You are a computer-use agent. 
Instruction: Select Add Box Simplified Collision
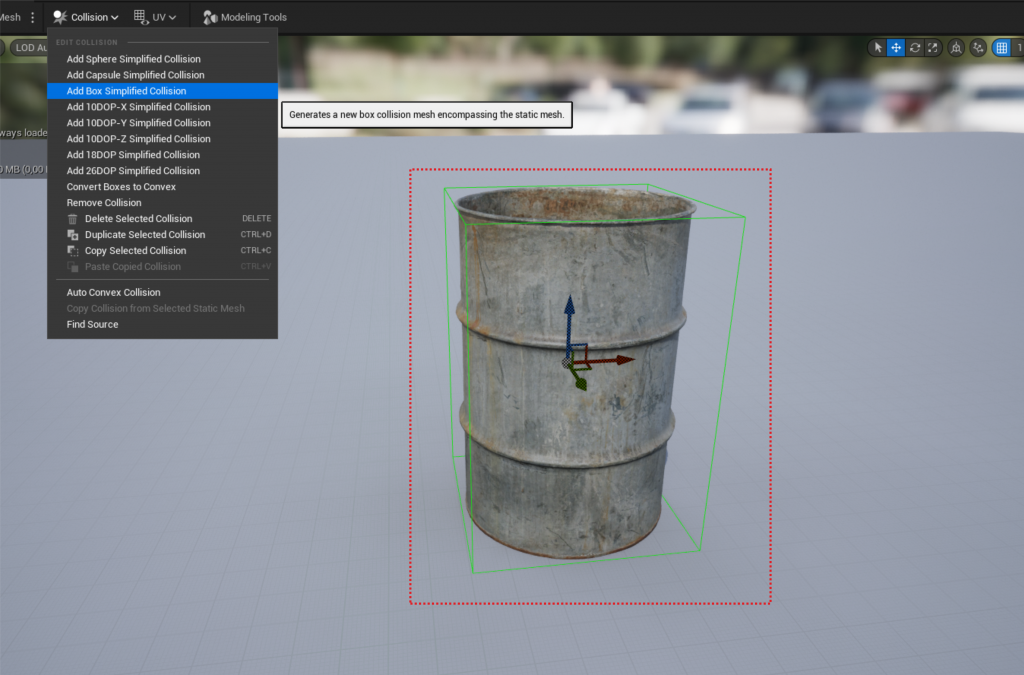163,91
